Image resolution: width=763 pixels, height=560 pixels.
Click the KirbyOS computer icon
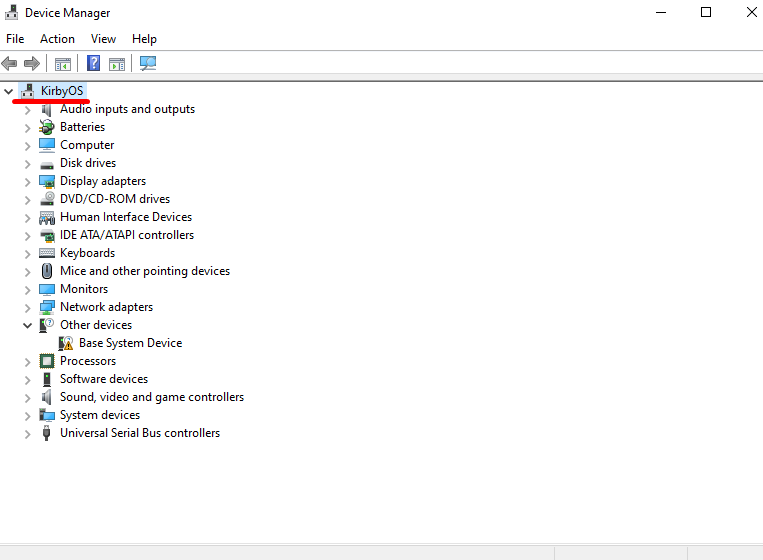point(28,91)
